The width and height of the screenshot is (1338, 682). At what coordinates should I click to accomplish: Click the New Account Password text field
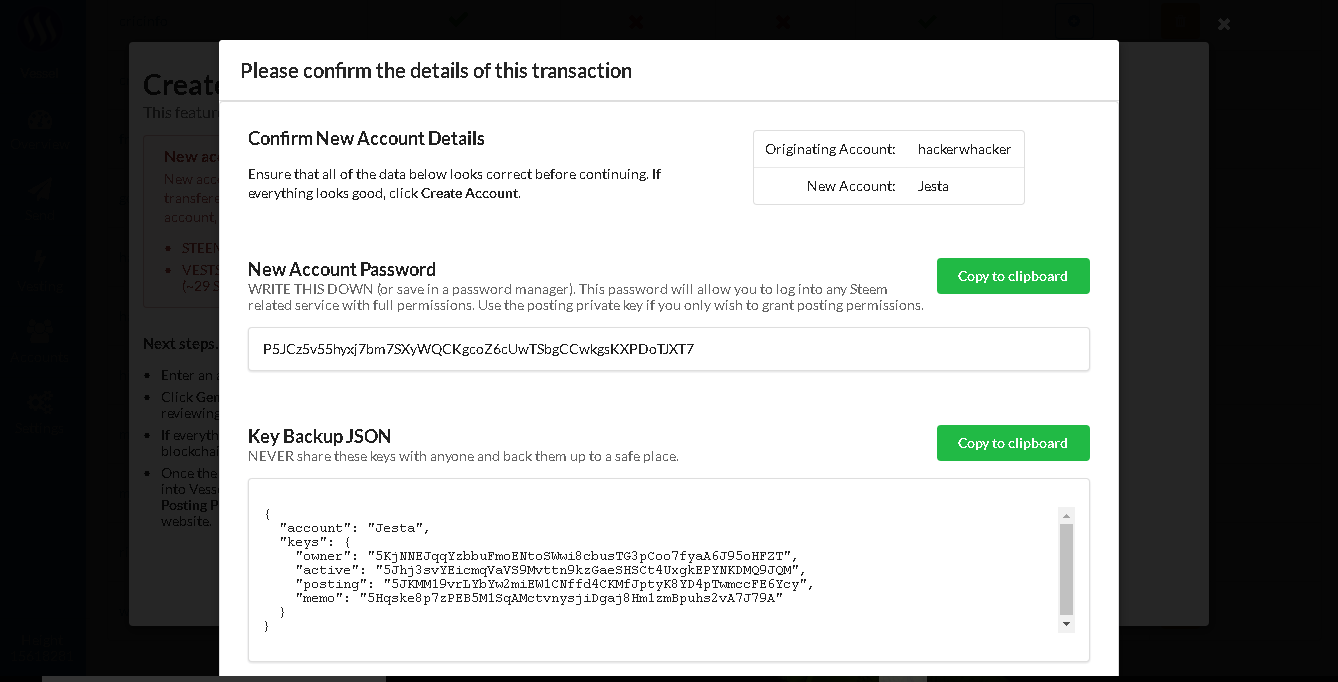click(x=669, y=349)
